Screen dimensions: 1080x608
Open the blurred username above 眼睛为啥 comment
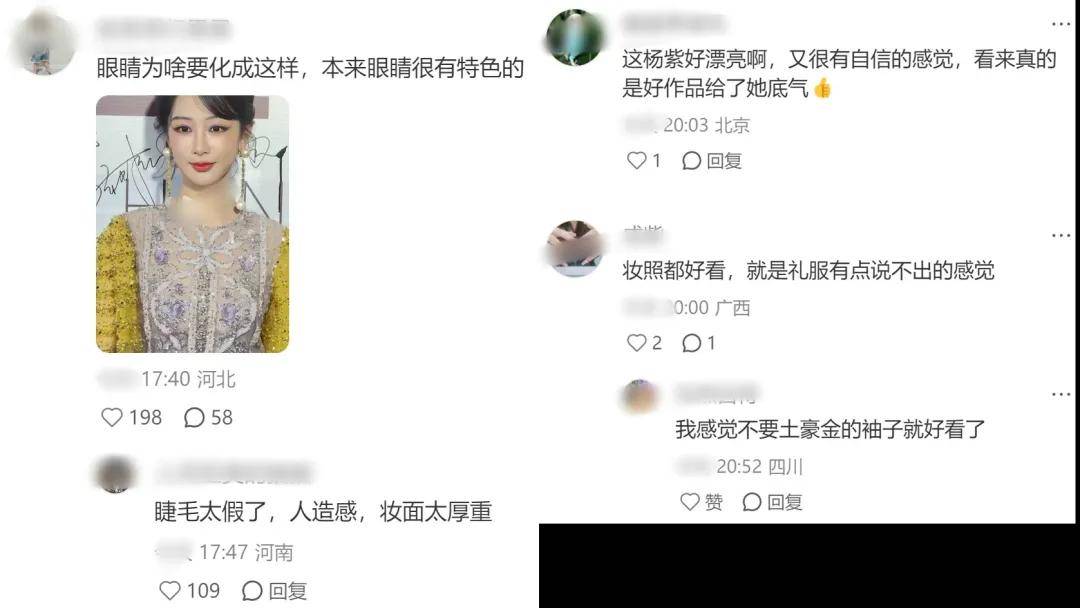163,29
